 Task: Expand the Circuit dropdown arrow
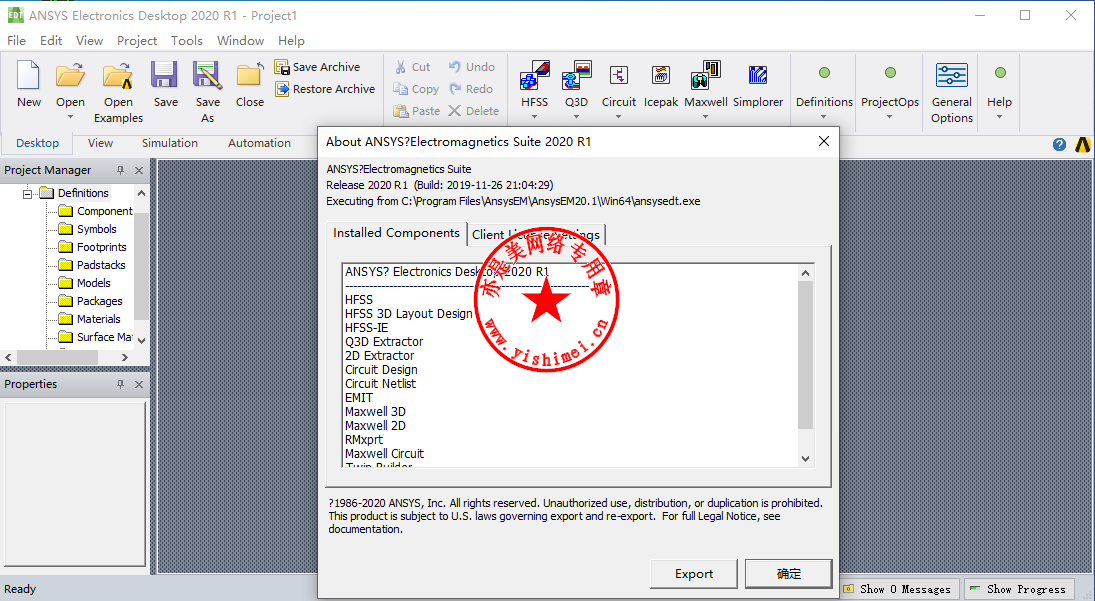point(619,117)
